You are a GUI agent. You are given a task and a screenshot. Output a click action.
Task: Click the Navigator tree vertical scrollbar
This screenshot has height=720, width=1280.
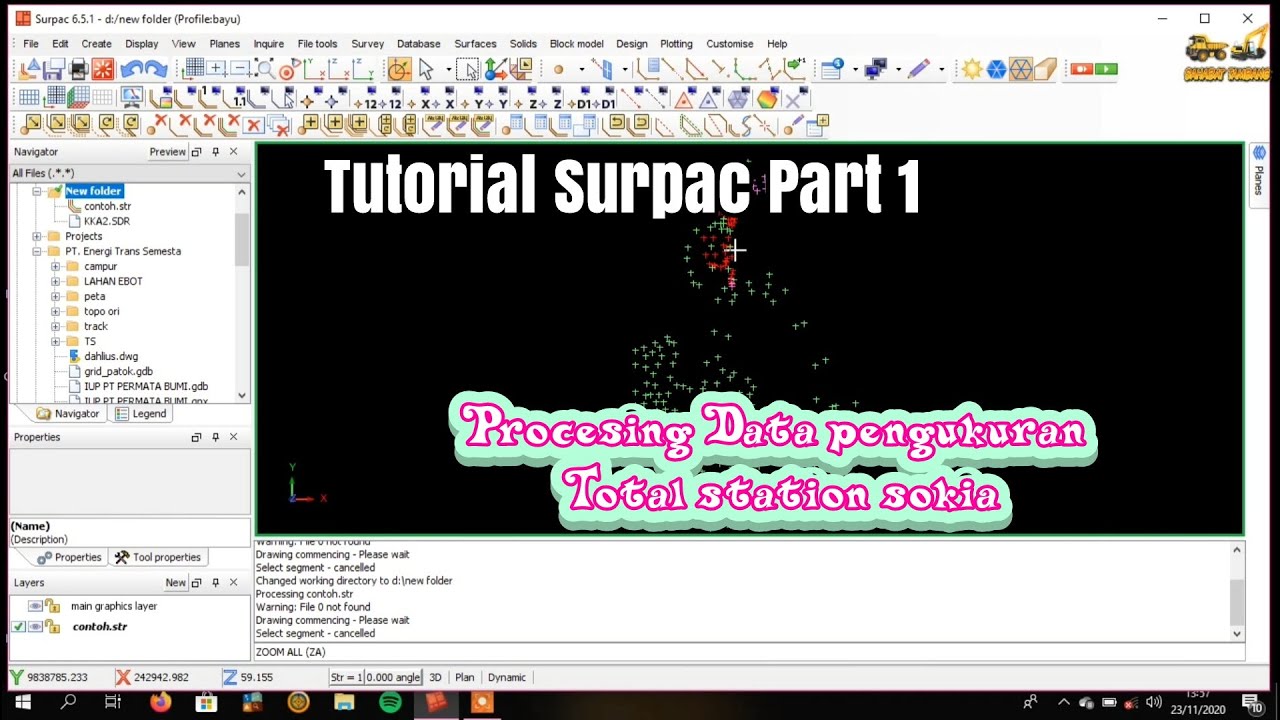point(242,240)
